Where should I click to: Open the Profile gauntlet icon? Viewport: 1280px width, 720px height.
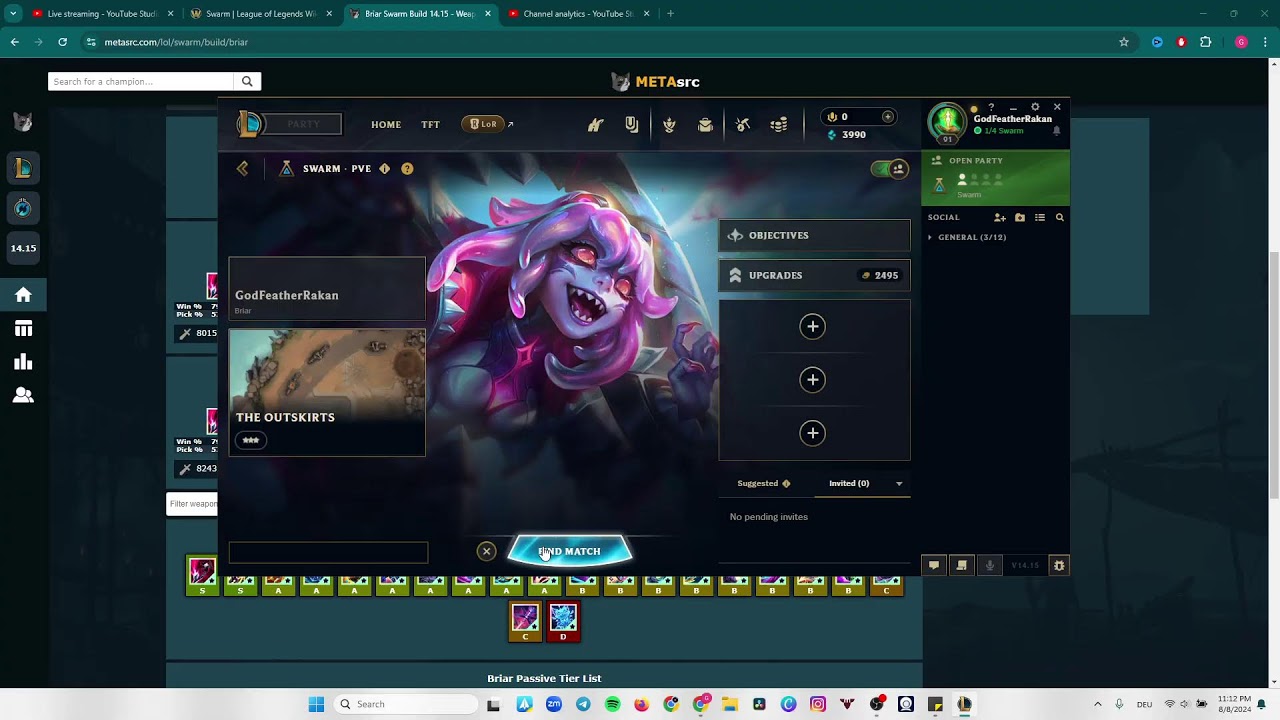point(596,125)
